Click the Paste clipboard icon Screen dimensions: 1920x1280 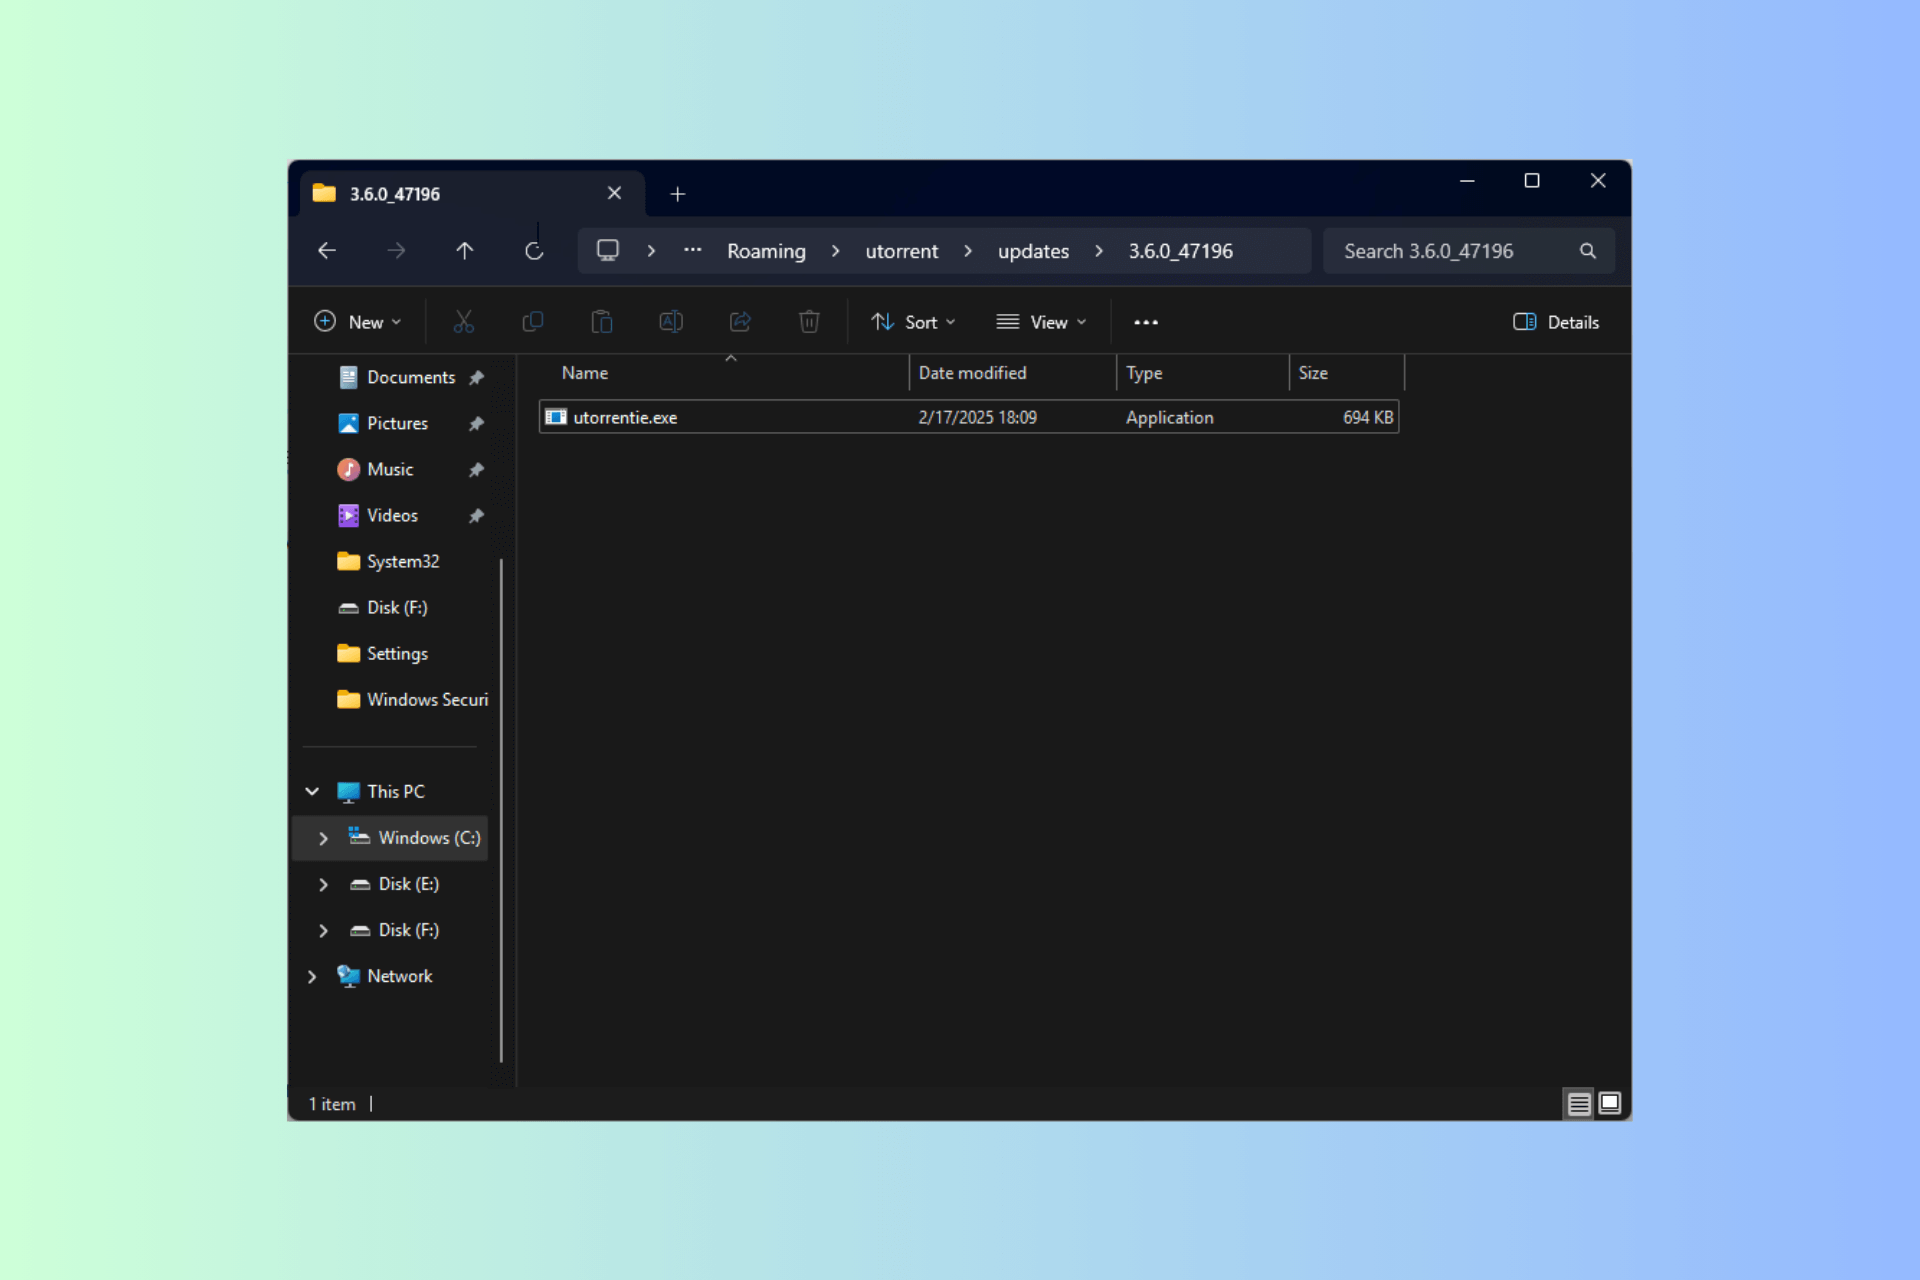click(x=602, y=322)
